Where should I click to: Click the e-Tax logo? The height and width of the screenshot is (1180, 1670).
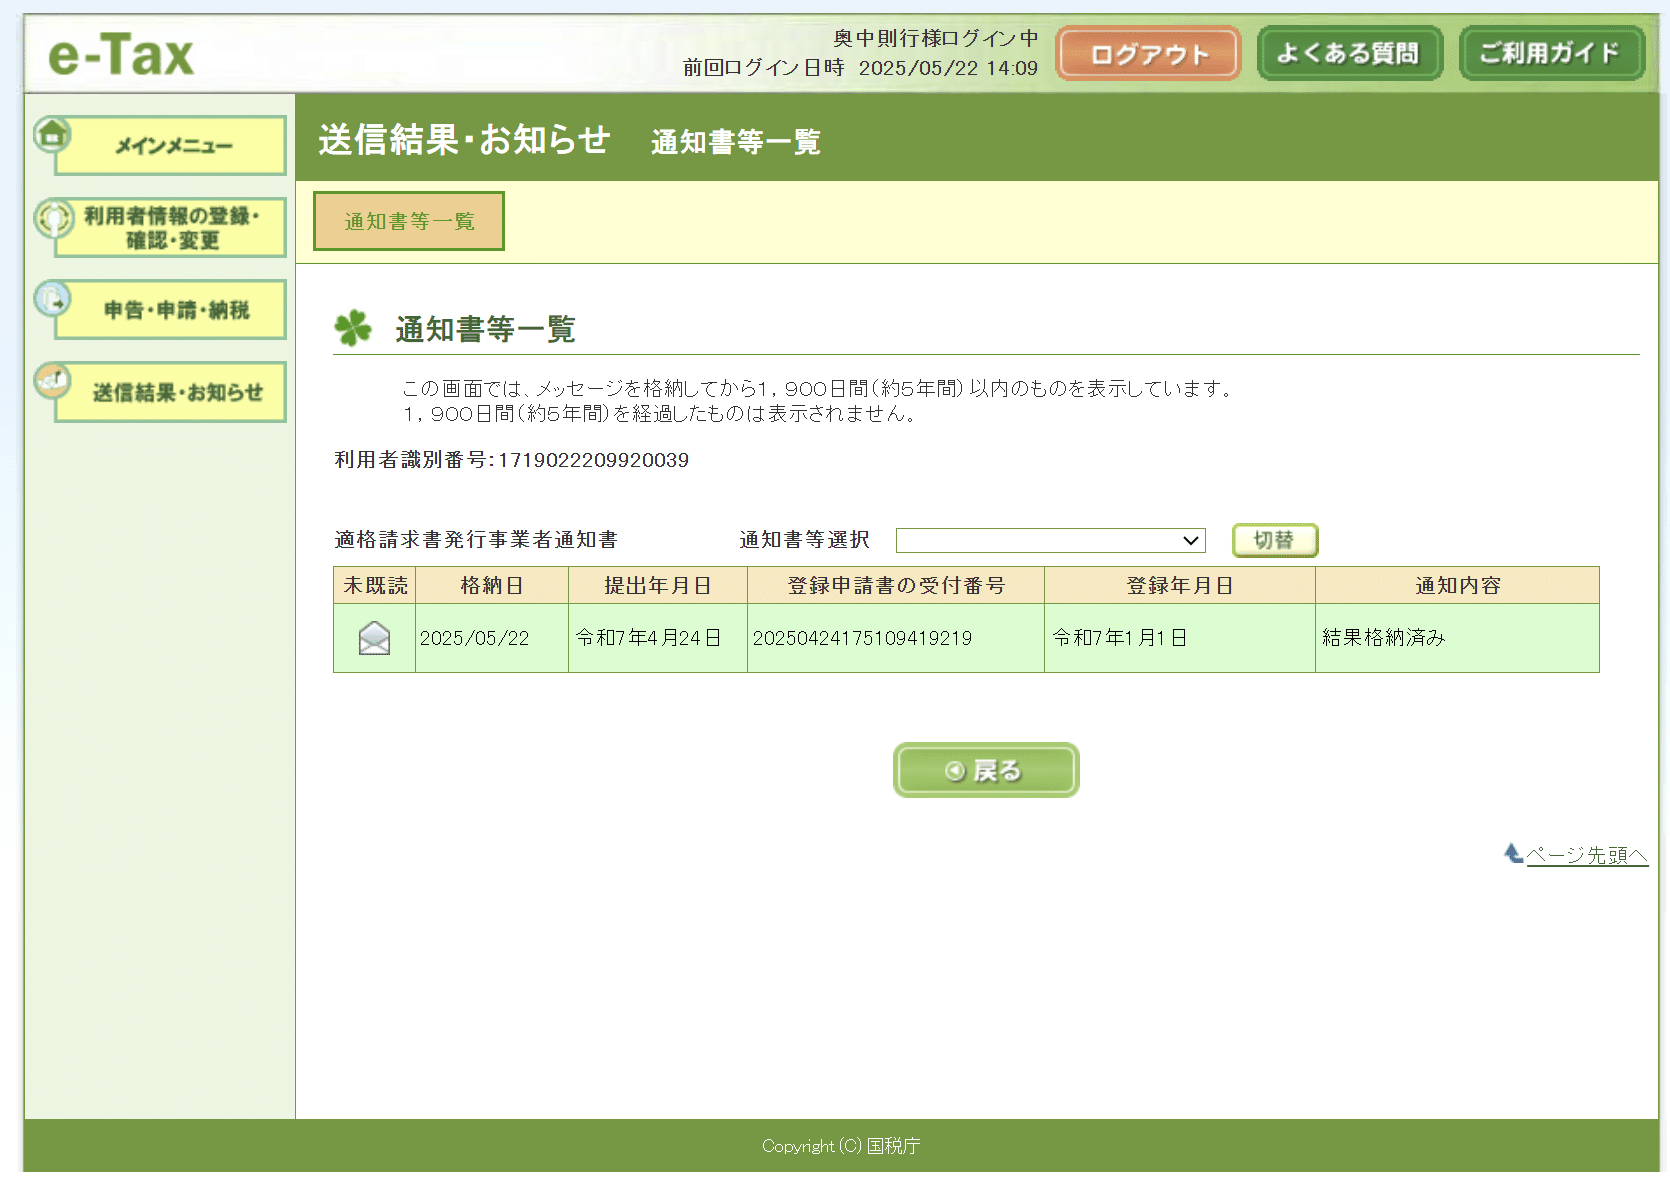(x=121, y=55)
